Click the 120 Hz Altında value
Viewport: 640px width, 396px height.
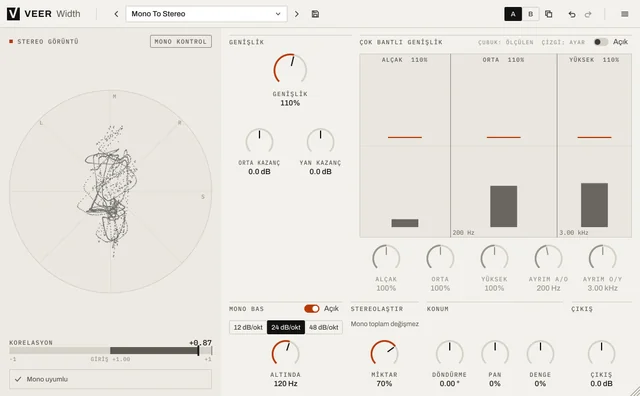click(286, 384)
